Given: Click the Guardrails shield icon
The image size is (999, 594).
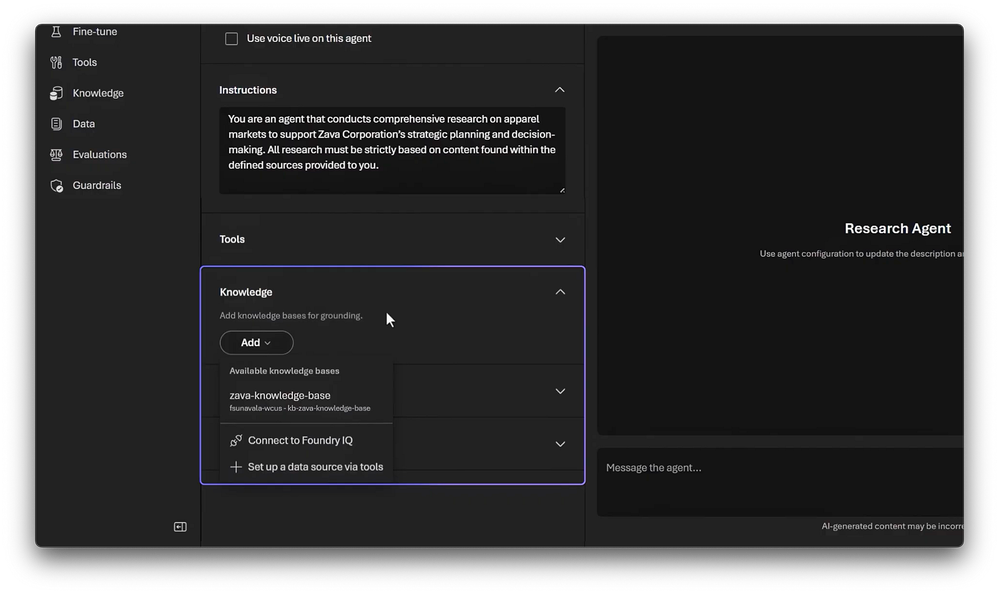Looking at the screenshot, I should (56, 186).
